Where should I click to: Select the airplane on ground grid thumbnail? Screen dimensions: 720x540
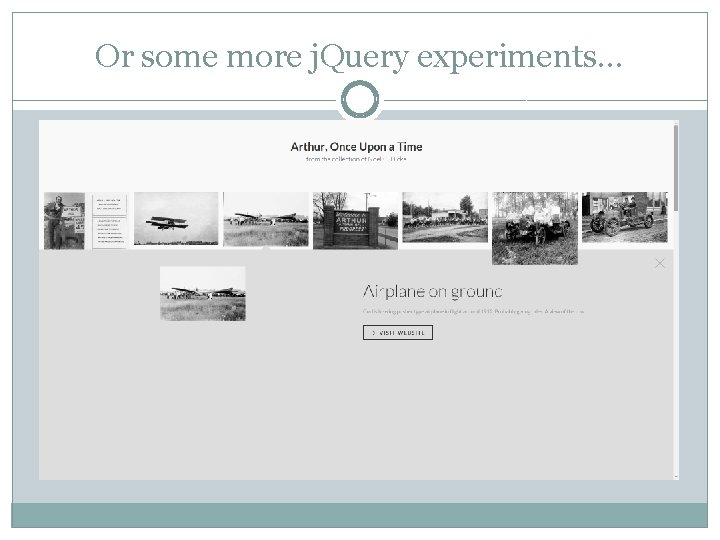266,219
